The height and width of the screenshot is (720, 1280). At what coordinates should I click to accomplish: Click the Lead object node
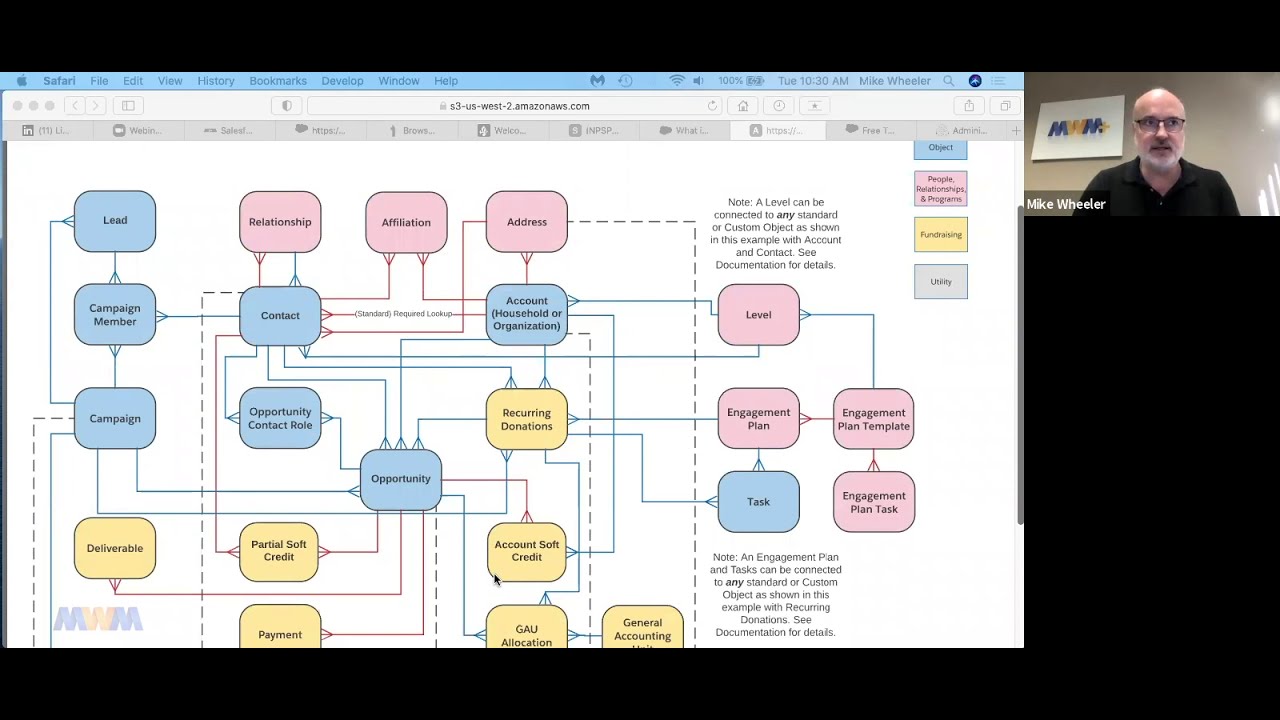pos(115,221)
